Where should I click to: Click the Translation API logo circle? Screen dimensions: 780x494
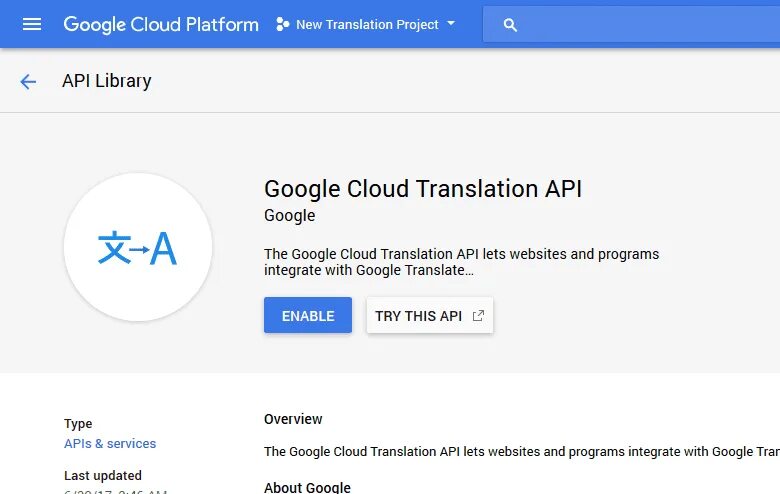tap(138, 247)
